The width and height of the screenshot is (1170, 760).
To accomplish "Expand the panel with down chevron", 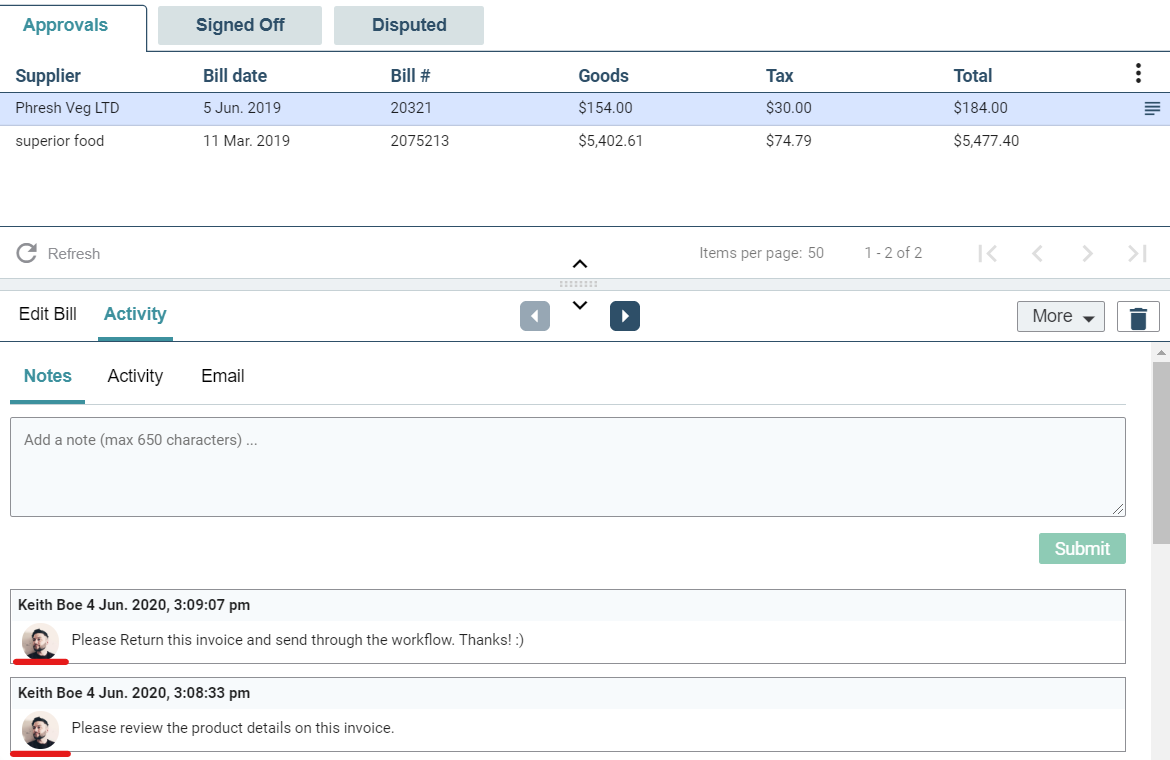I will point(580,305).
